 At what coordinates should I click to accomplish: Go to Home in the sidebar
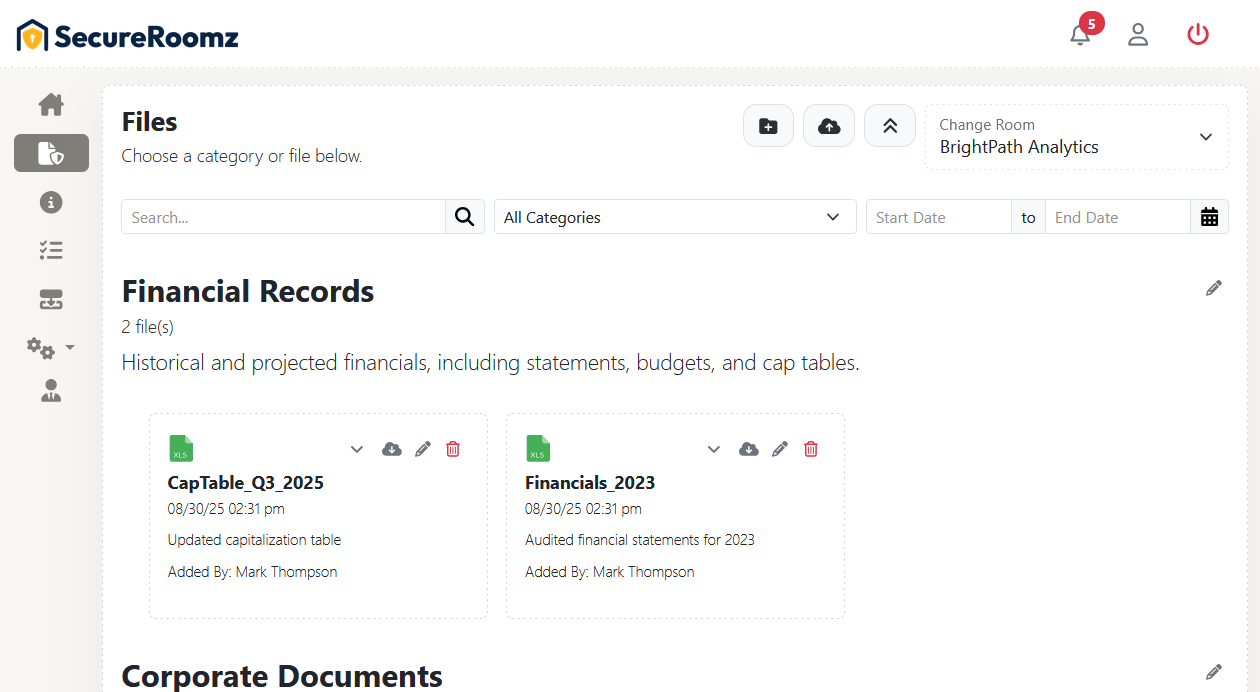(x=51, y=104)
